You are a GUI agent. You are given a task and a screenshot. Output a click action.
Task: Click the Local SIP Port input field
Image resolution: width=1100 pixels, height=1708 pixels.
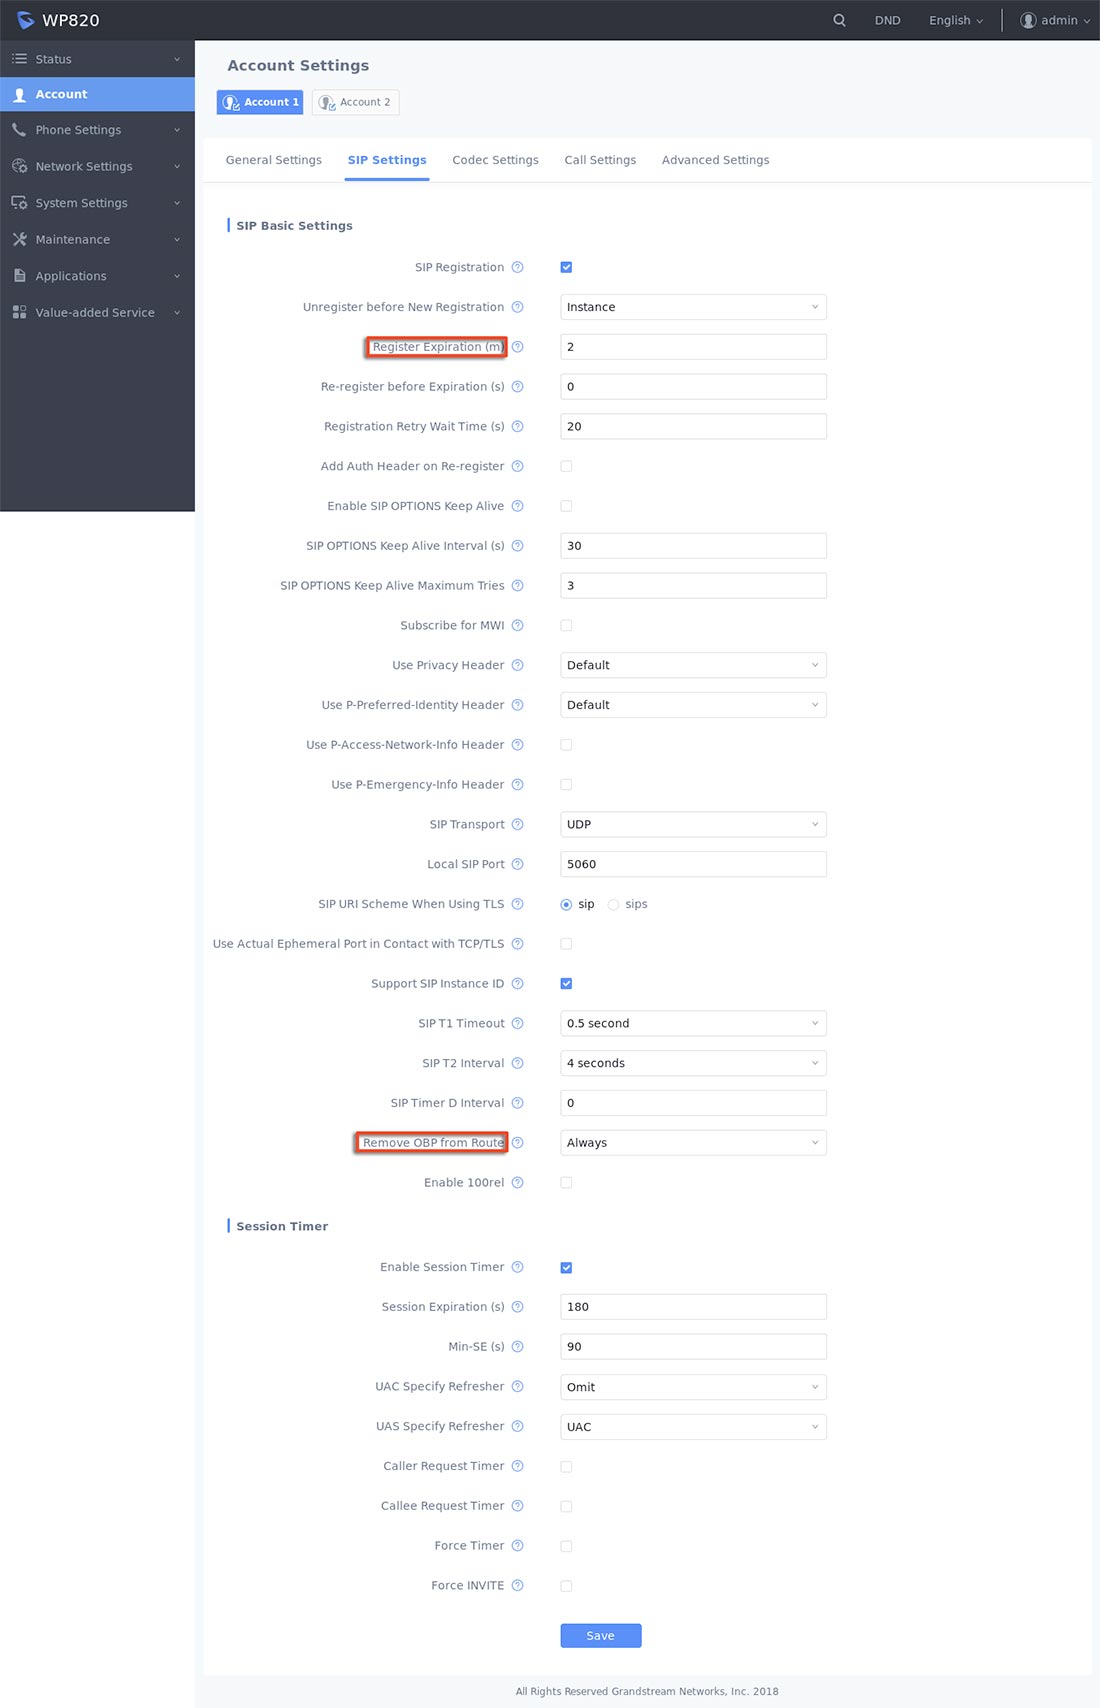tap(693, 864)
